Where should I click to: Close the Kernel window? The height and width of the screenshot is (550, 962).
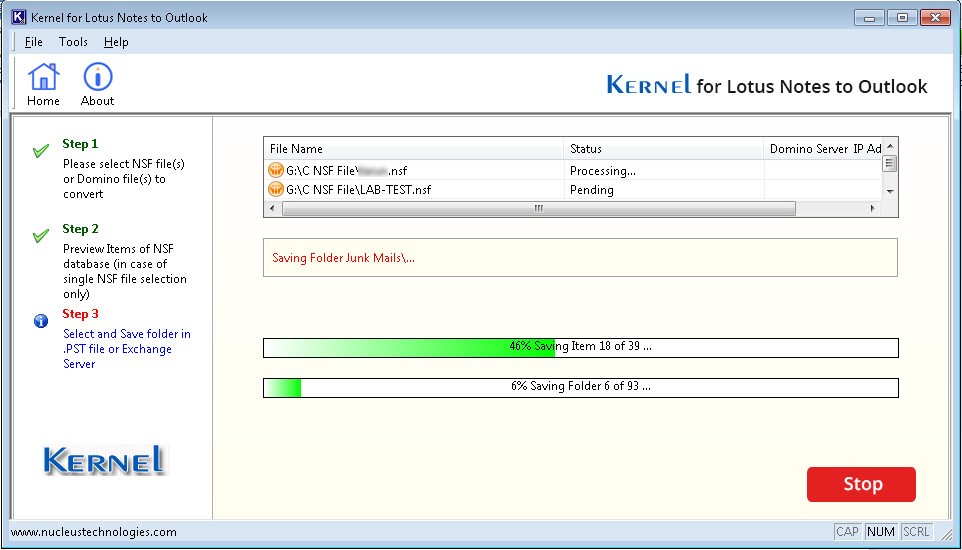[x=935, y=18]
